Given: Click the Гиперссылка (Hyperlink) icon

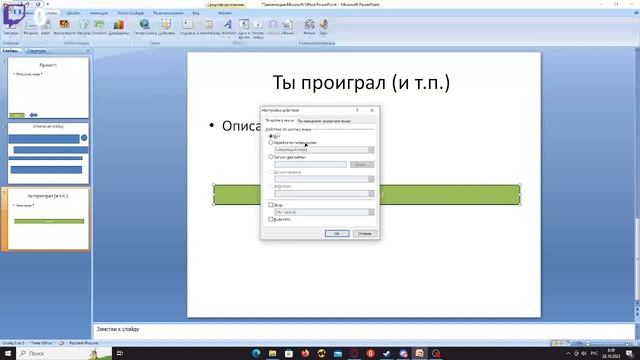Looking at the screenshot, I should tap(145, 27).
